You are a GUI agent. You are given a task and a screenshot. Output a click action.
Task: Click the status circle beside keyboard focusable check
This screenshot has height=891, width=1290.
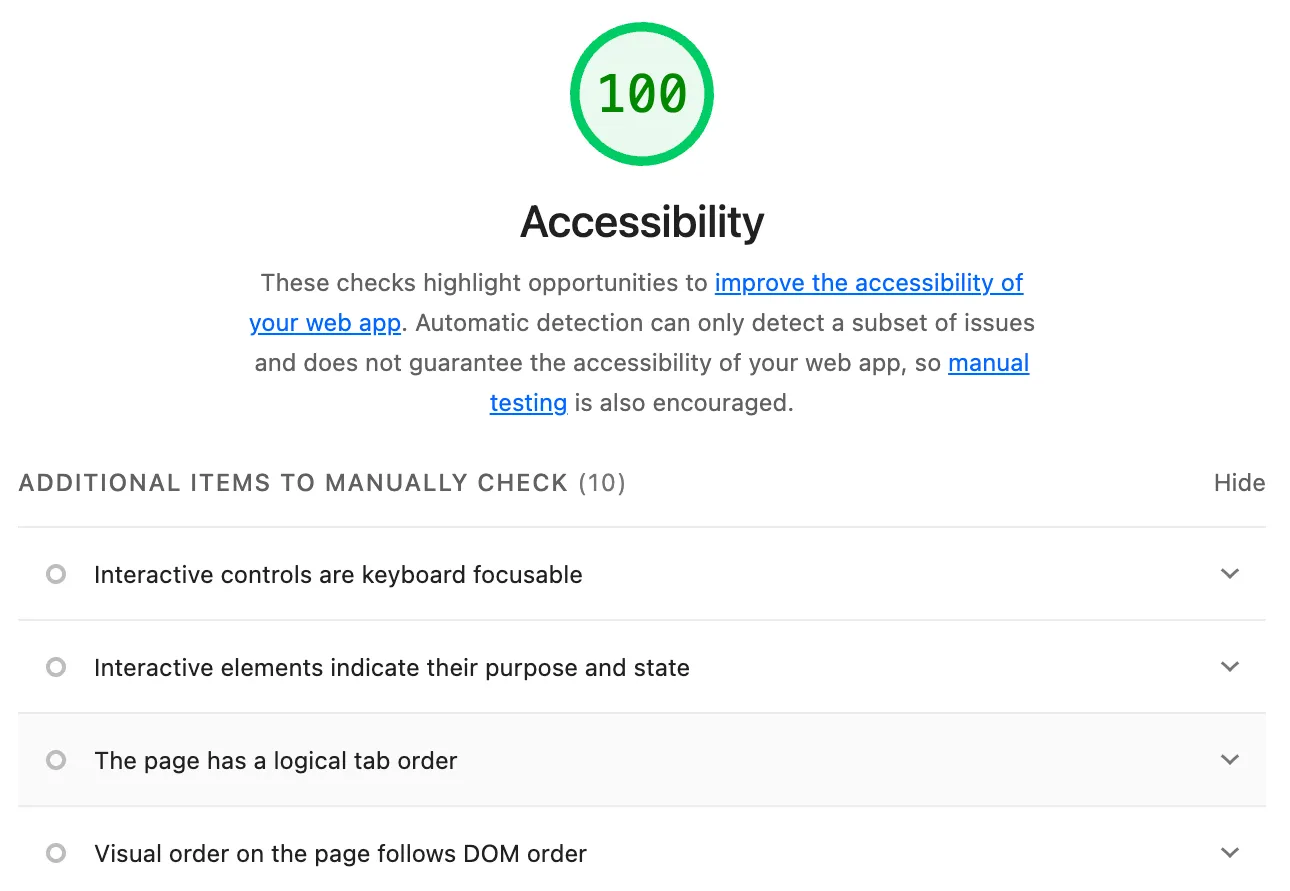tap(56, 574)
